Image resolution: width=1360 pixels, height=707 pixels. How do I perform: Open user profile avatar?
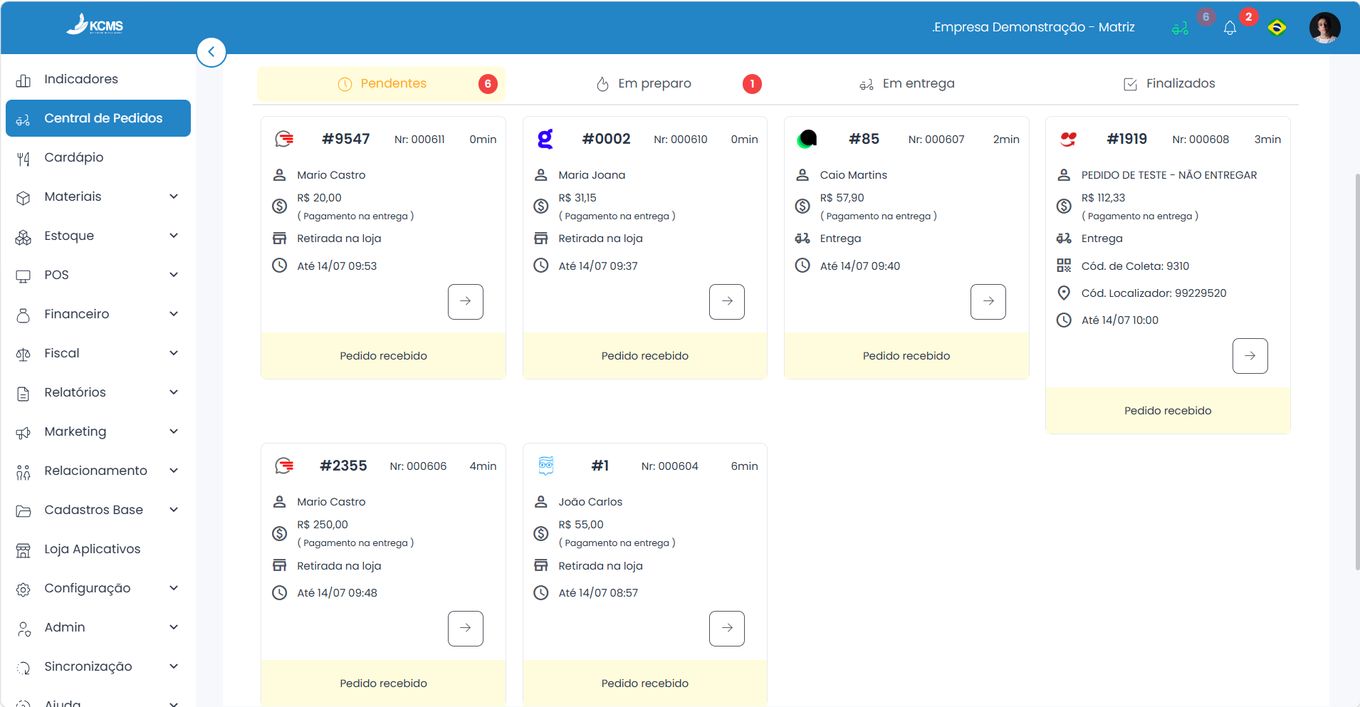1325,28
